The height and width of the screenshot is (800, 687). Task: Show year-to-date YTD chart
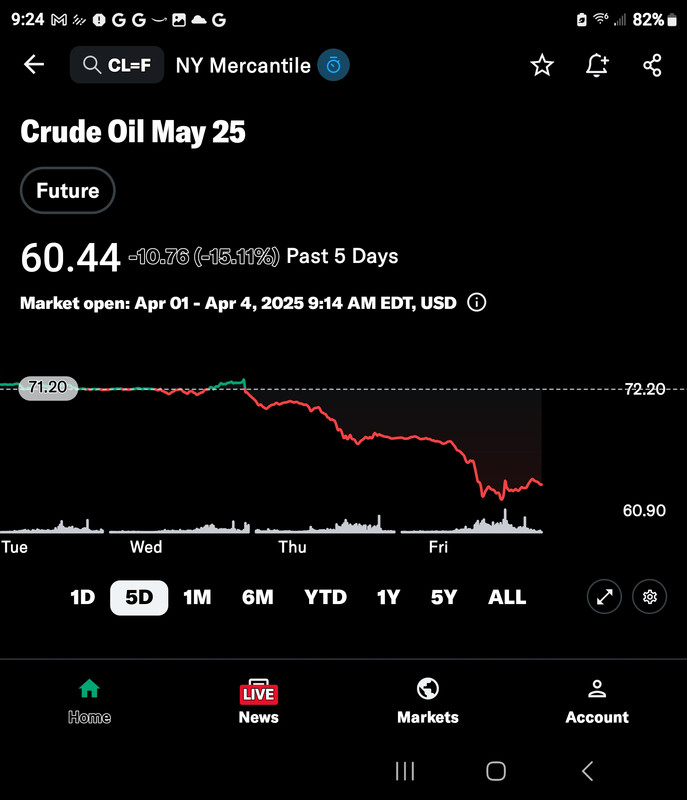(x=325, y=597)
